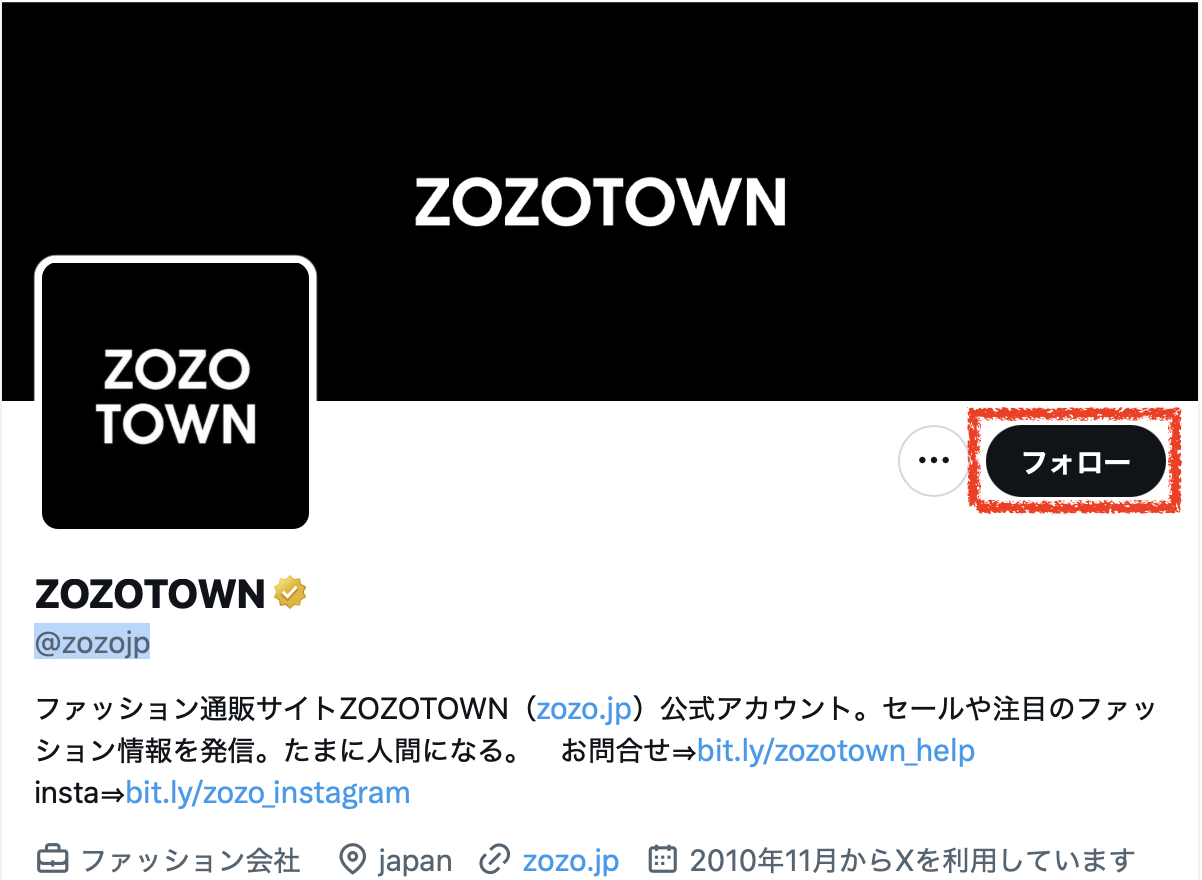Follow ZOZOTOWN with the フォロー button
Screen dimensions: 1202x880
coord(1076,461)
